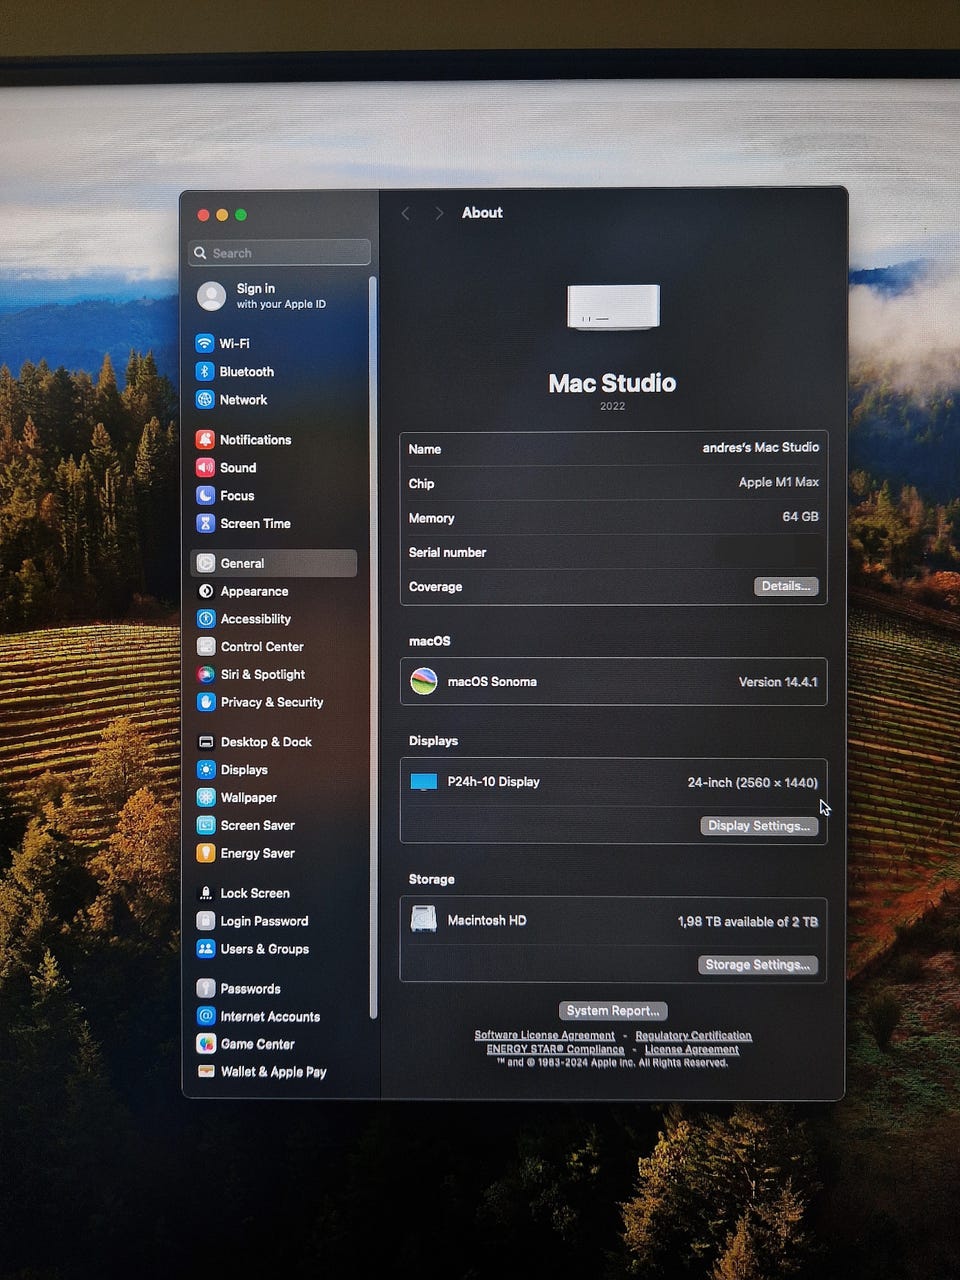Open the Software License Agreement link
Screen dimensions: 960x1280
tap(544, 1035)
